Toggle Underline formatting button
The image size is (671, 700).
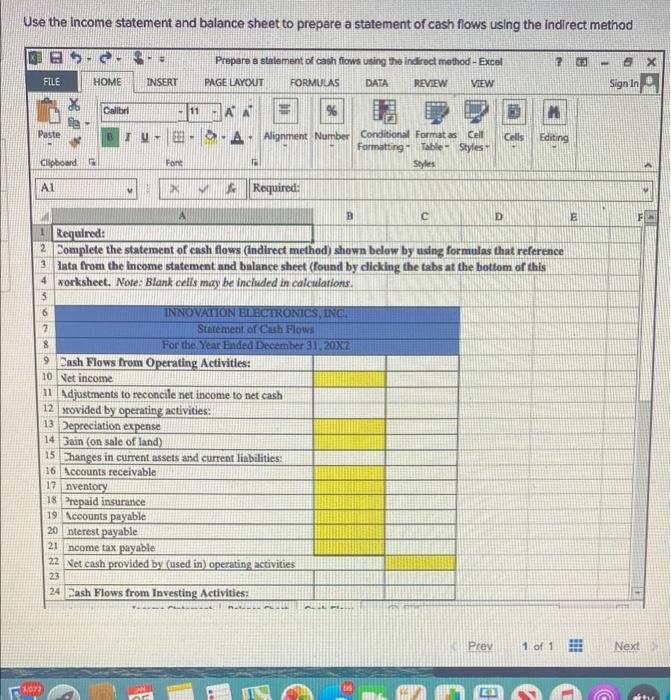tap(145, 138)
